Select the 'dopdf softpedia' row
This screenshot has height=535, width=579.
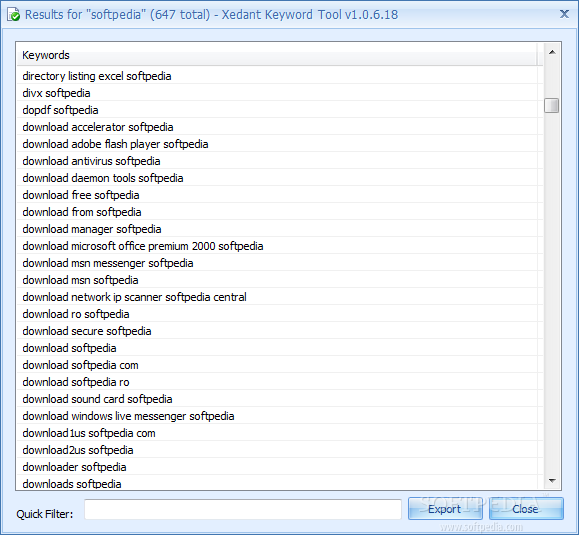(x=280, y=110)
